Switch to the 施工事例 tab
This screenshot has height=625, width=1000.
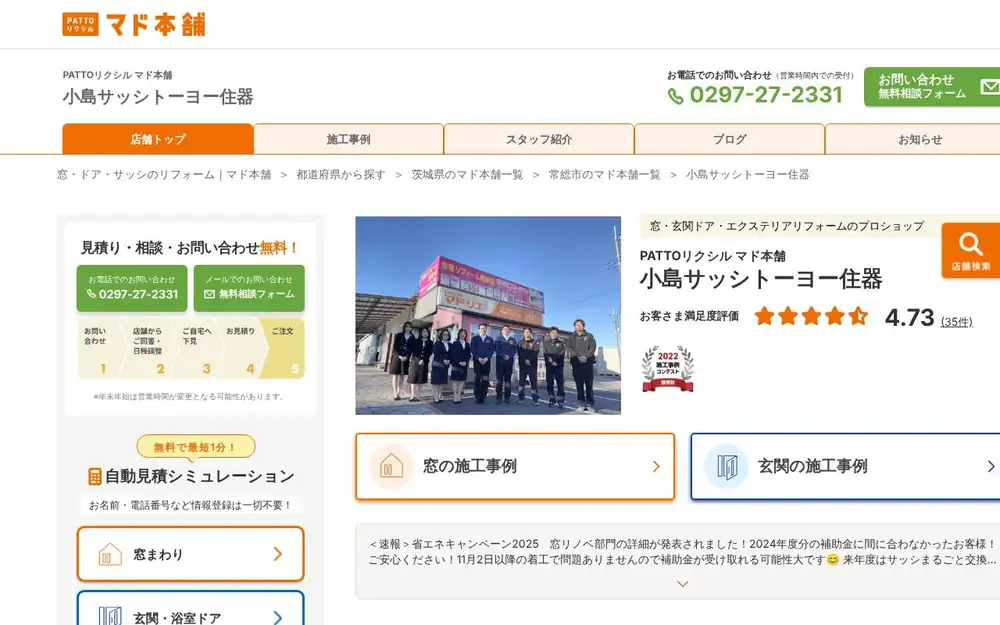tap(348, 139)
